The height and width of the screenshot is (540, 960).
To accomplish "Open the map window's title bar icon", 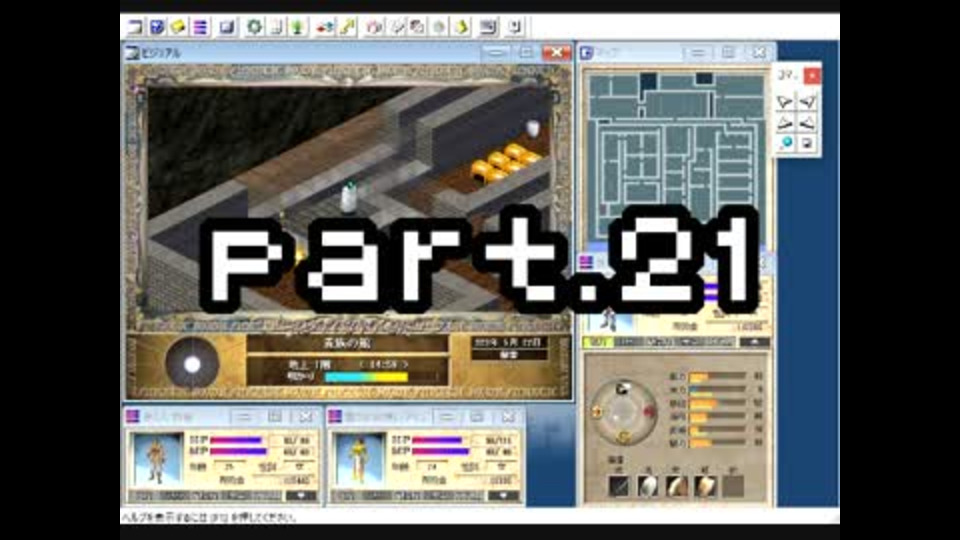I will [587, 53].
